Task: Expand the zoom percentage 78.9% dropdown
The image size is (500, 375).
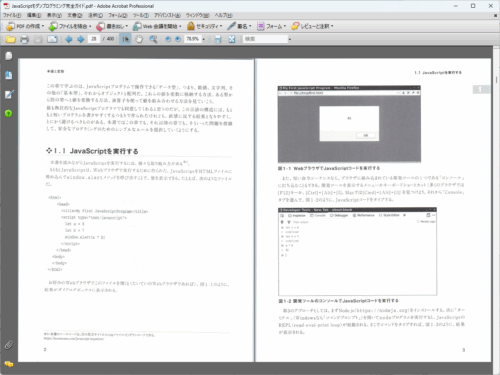Action: 203,39
